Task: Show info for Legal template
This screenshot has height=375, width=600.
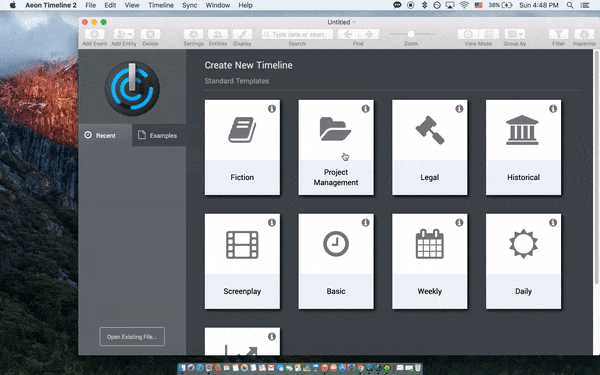Action: pos(459,109)
